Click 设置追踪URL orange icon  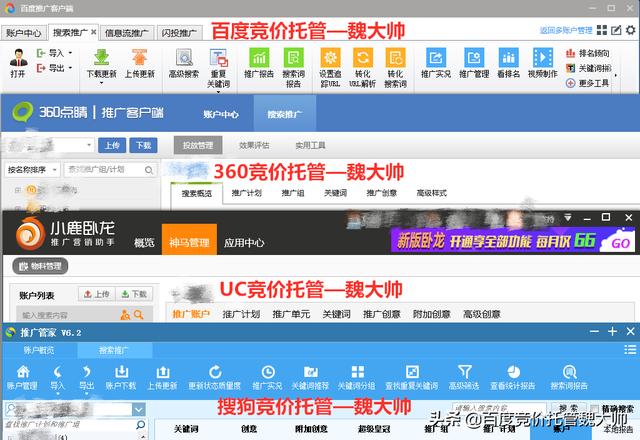330,58
